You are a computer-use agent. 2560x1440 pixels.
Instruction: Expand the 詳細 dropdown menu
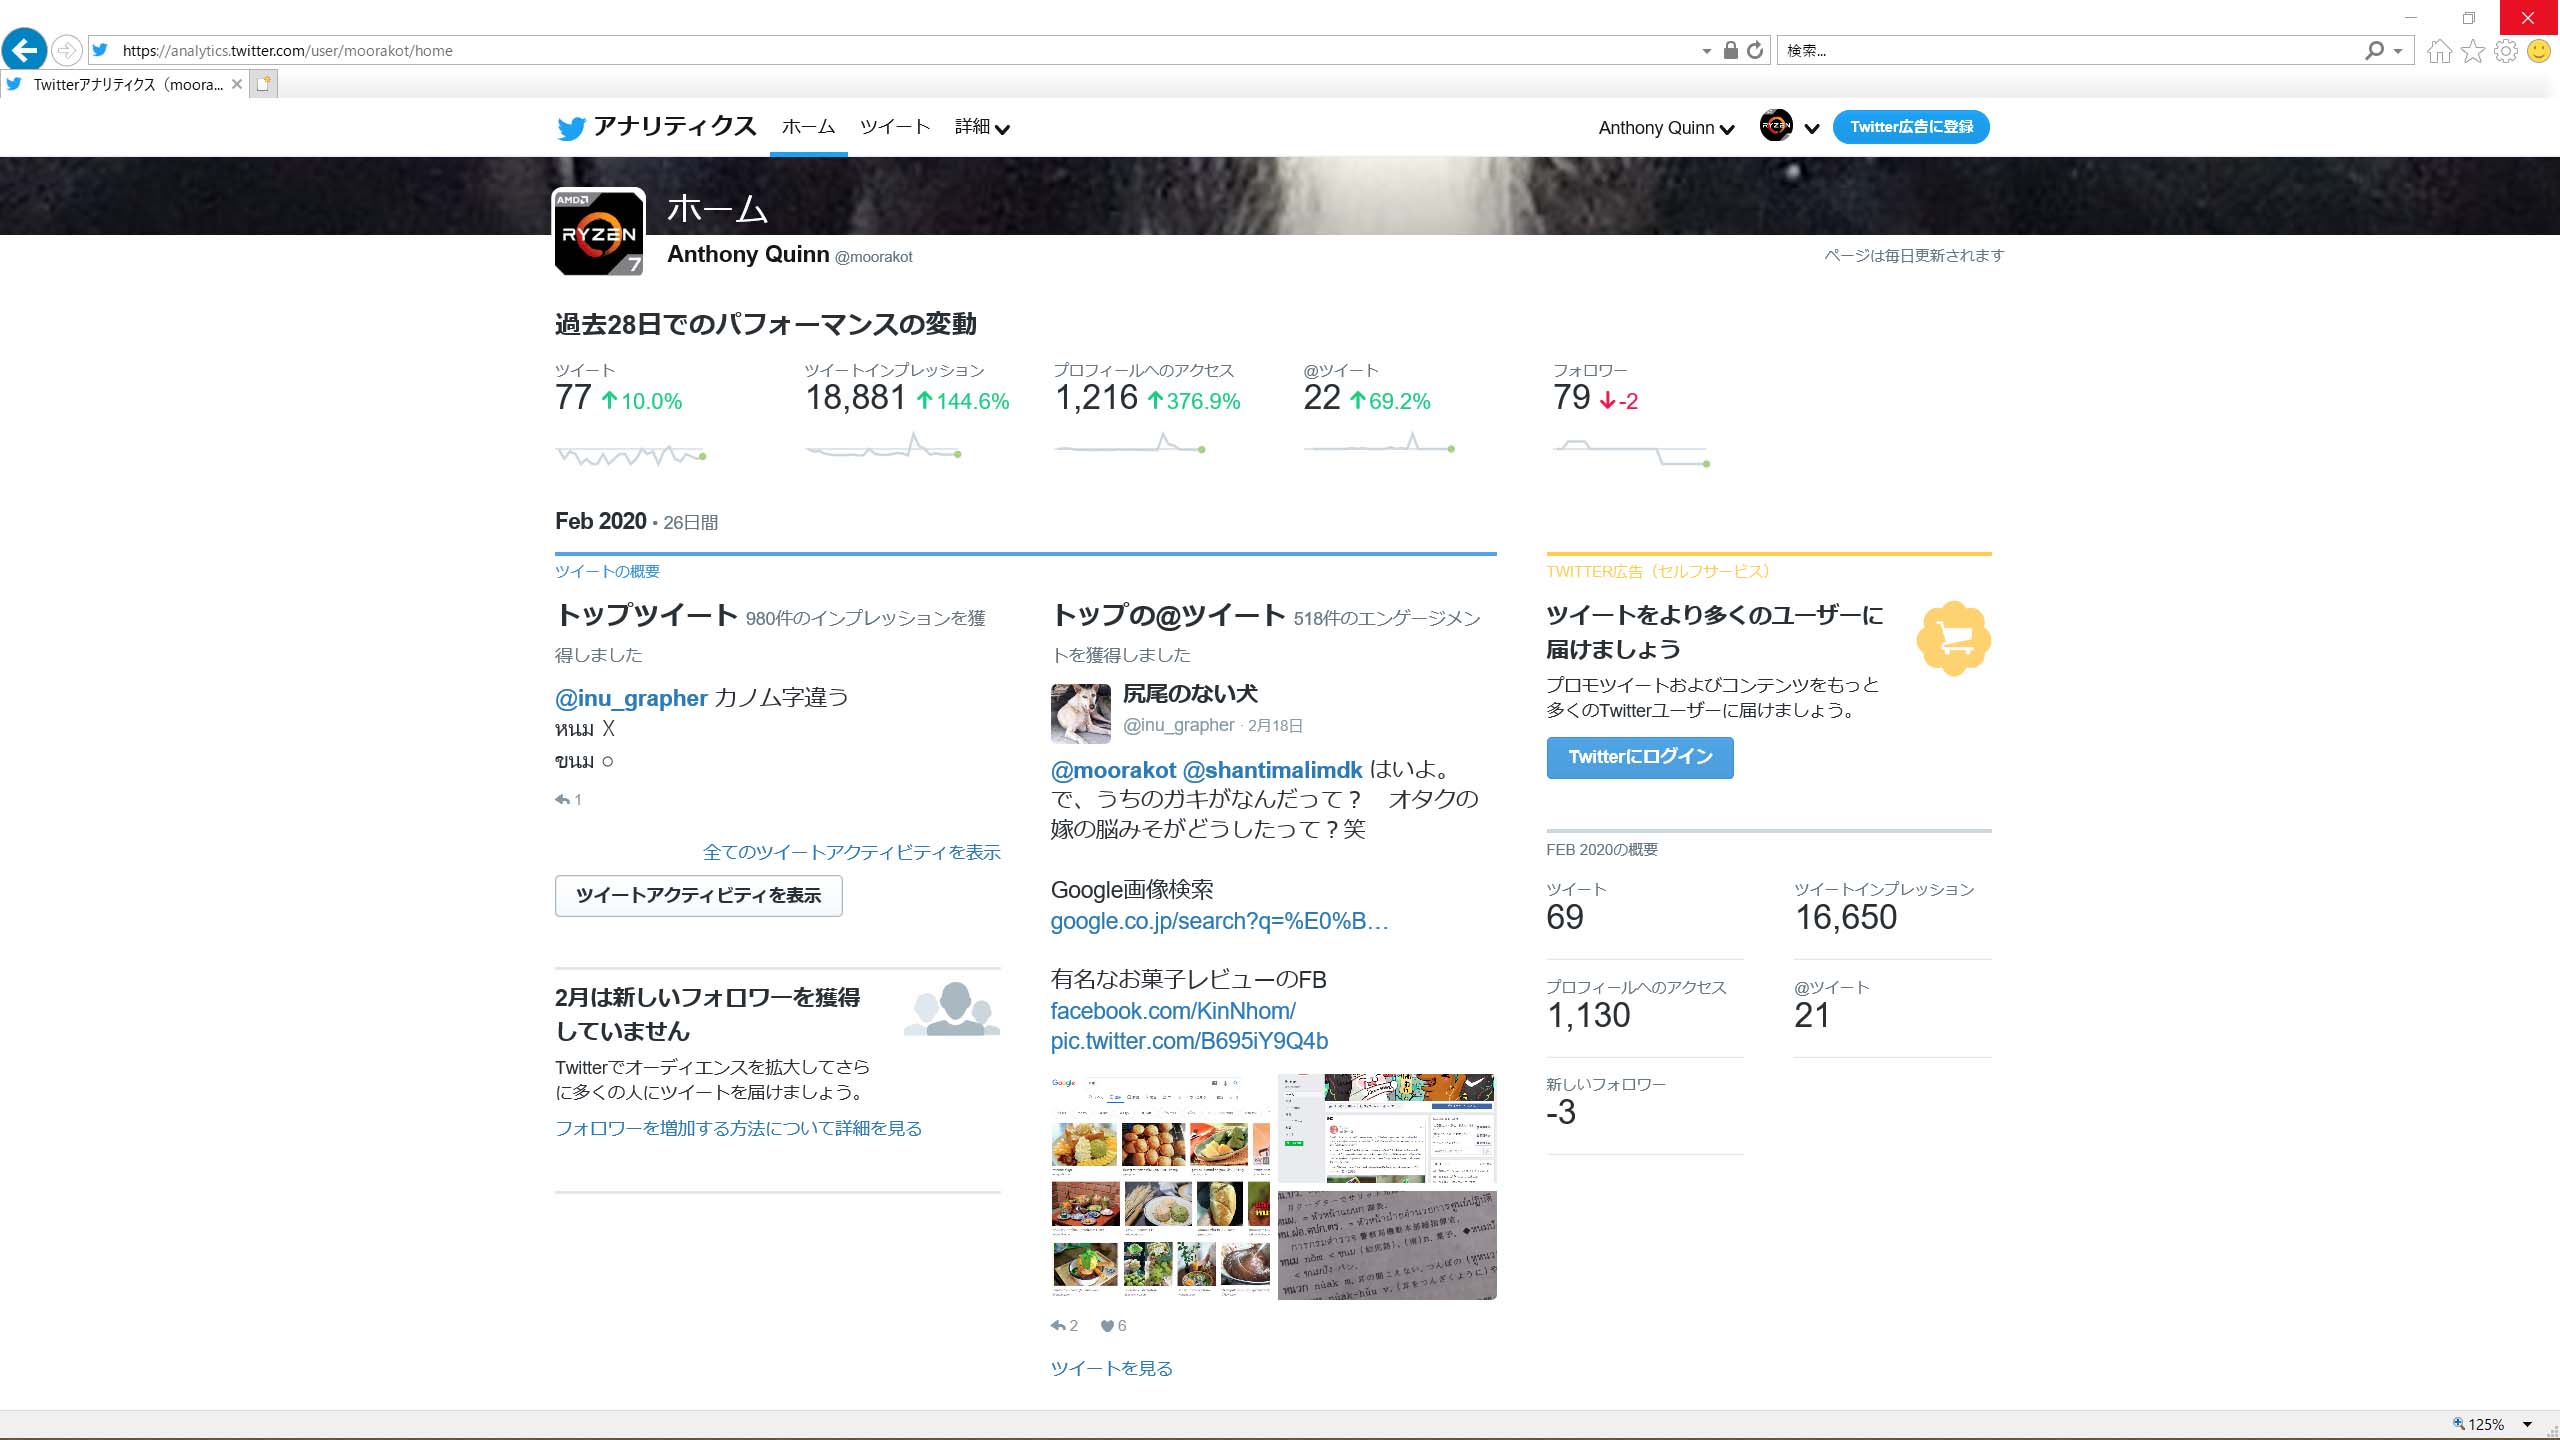982,127
